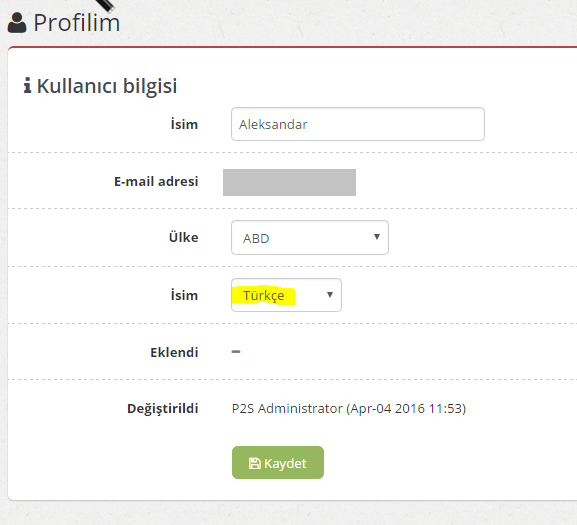The width and height of the screenshot is (577, 525).
Task: Click the Profilim page heading
Action: [77, 23]
